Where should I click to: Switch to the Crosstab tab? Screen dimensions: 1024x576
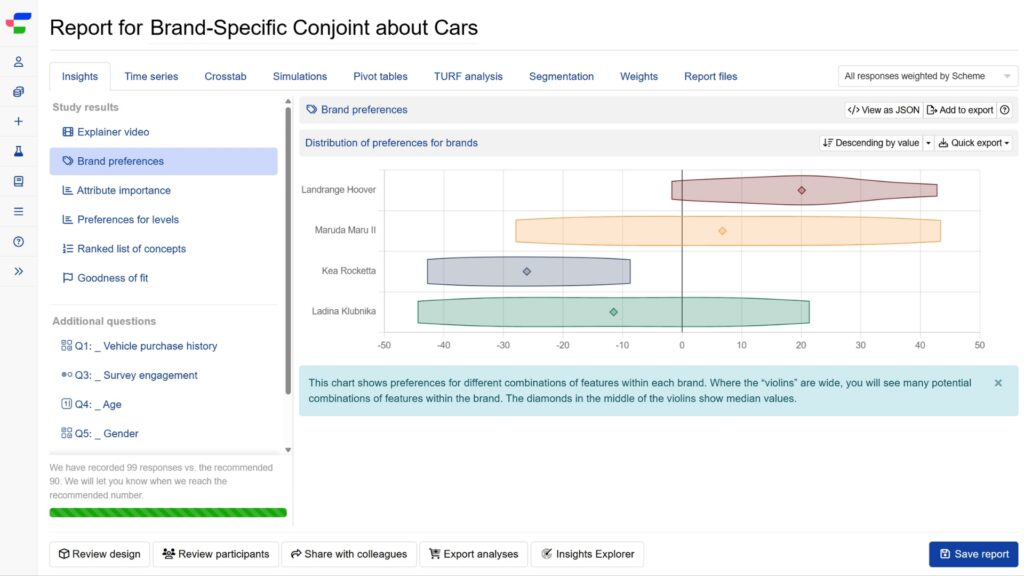coord(225,76)
